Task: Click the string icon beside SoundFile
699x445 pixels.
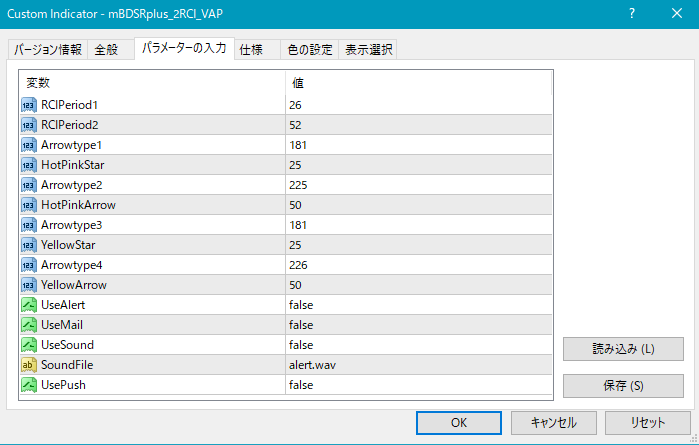Action: tap(28, 365)
